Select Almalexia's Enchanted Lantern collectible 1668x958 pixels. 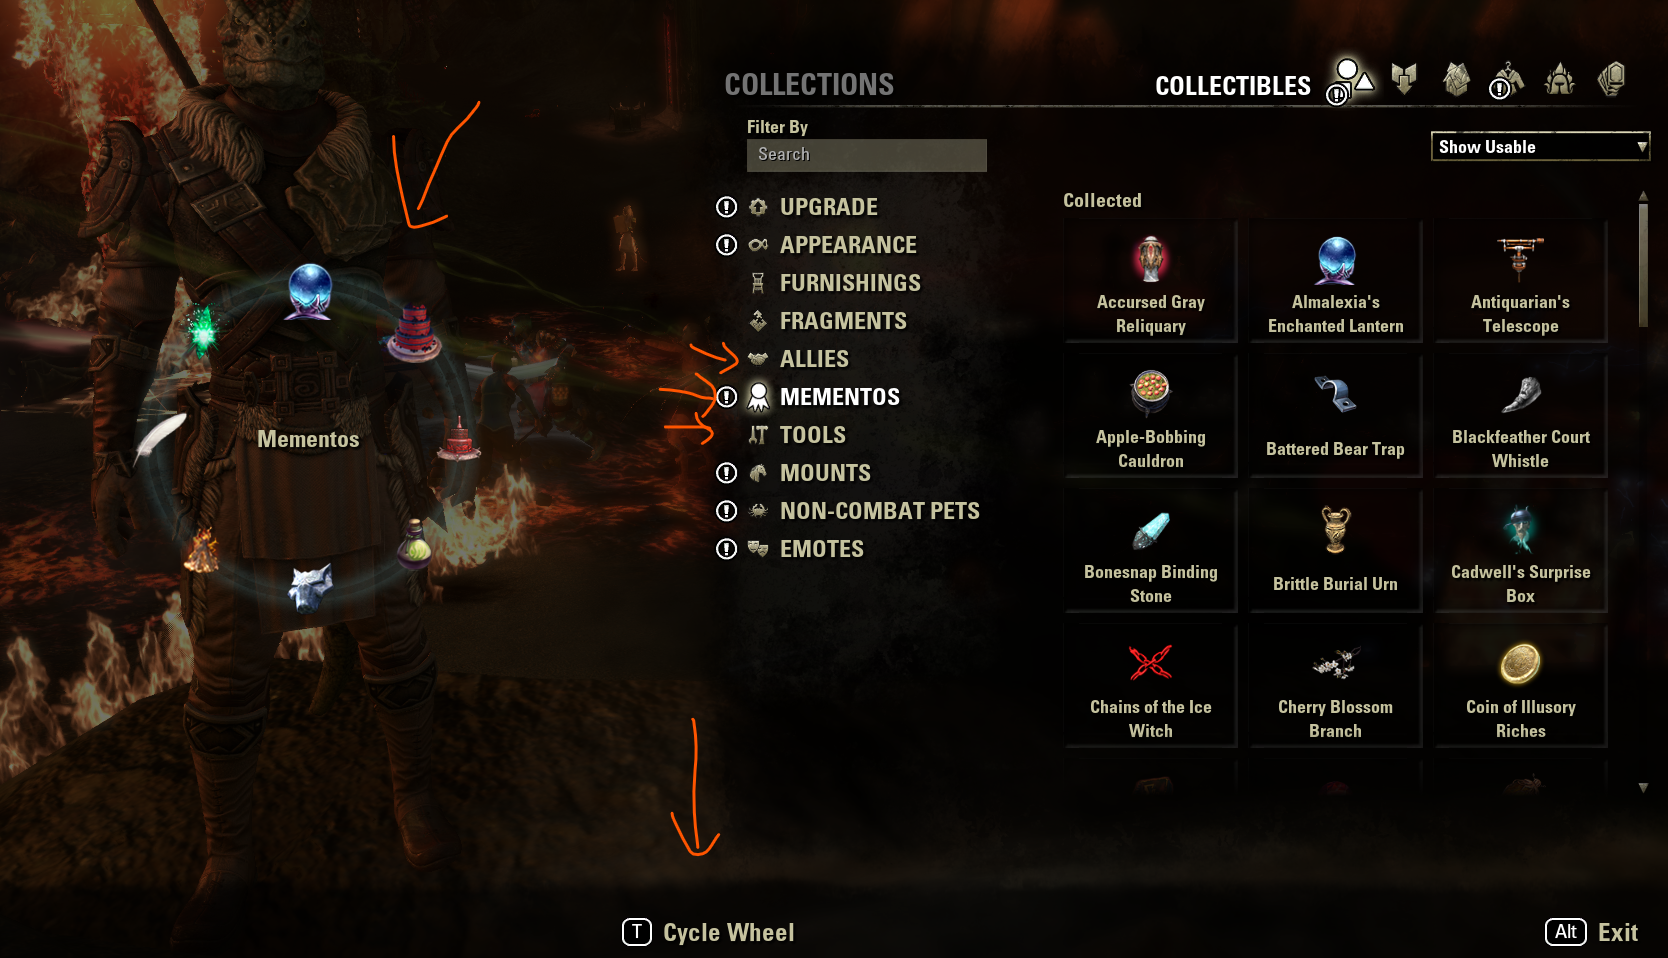coord(1335,282)
